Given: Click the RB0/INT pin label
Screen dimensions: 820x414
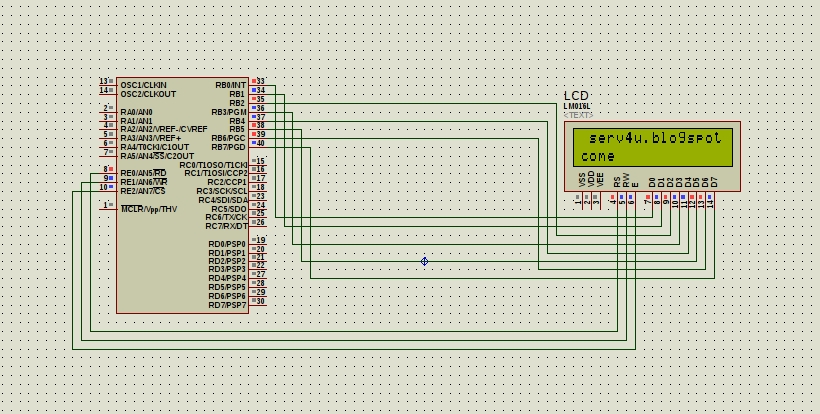Looking at the screenshot, I should 231,85.
